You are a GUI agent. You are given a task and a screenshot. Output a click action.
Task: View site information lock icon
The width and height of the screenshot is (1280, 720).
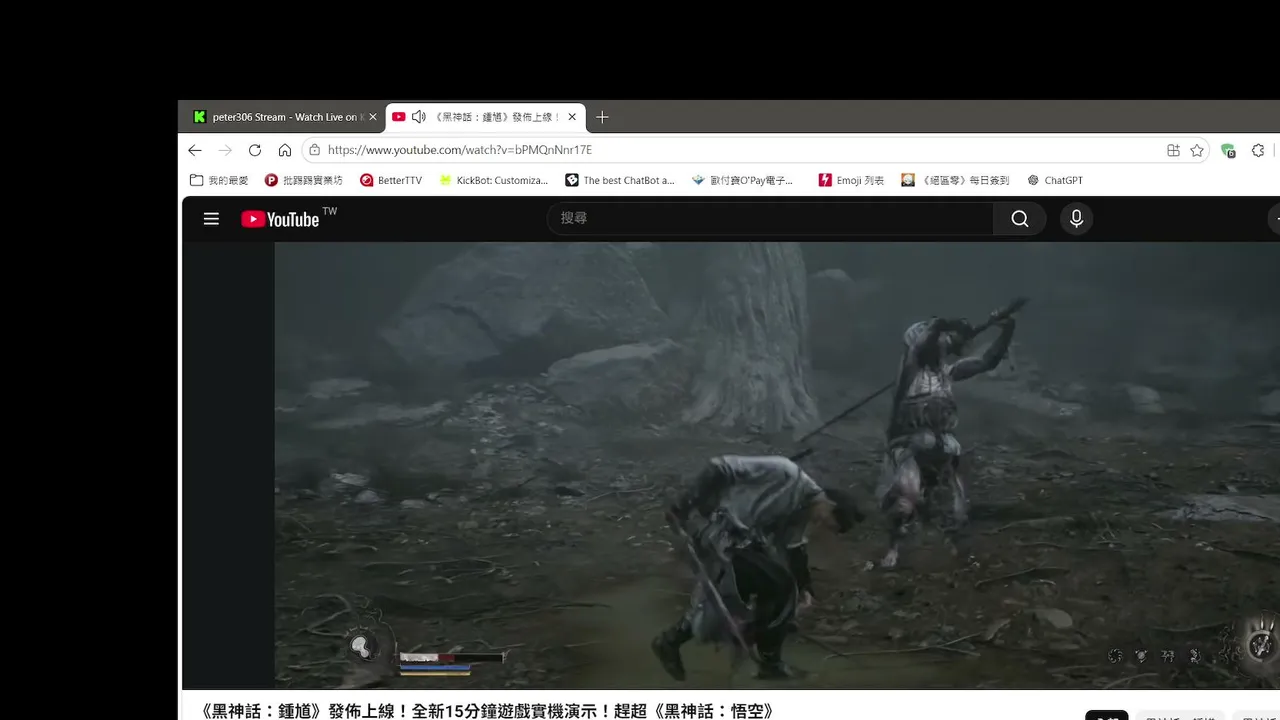tap(315, 150)
